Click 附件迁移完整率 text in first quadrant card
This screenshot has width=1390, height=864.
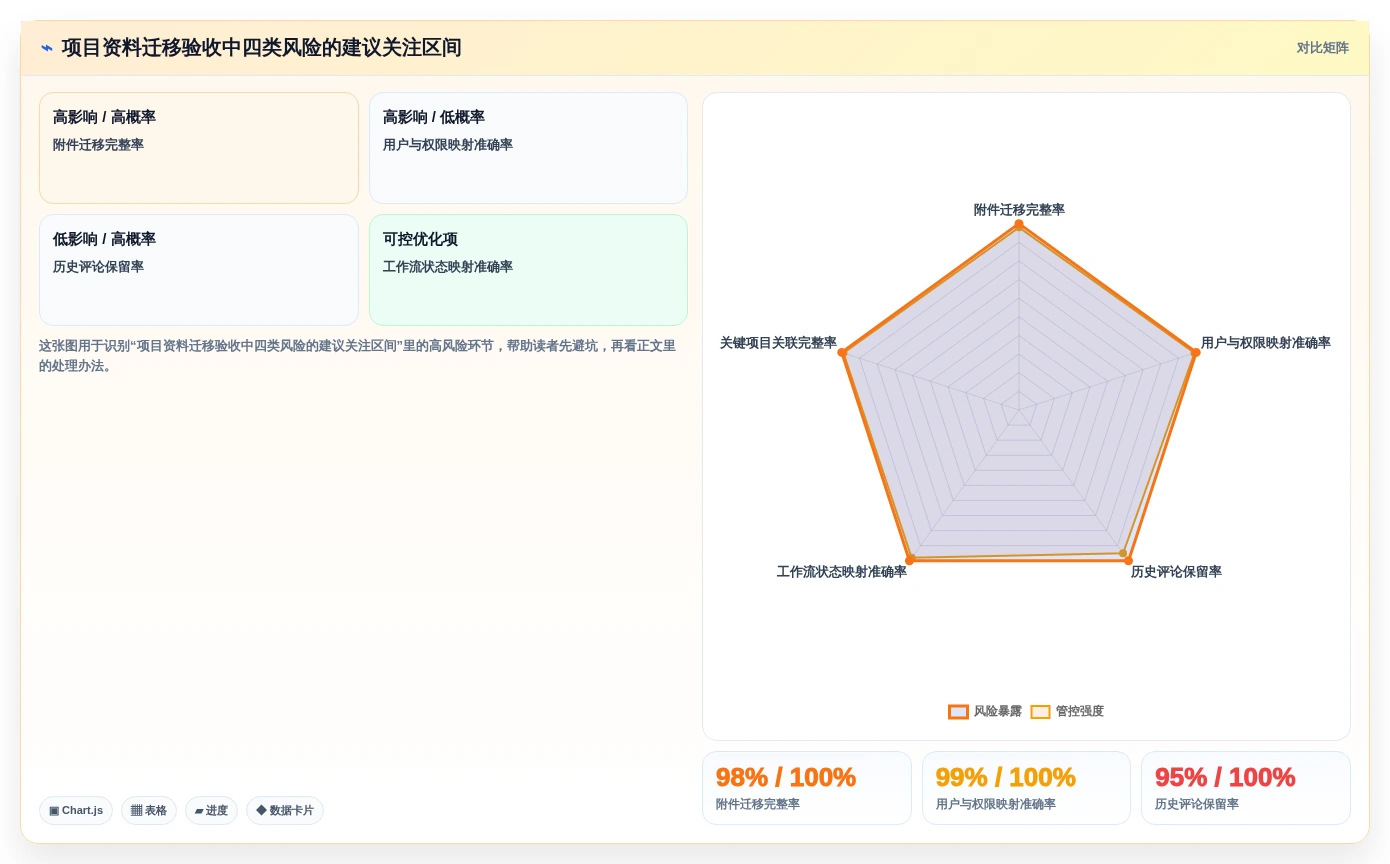click(98, 145)
